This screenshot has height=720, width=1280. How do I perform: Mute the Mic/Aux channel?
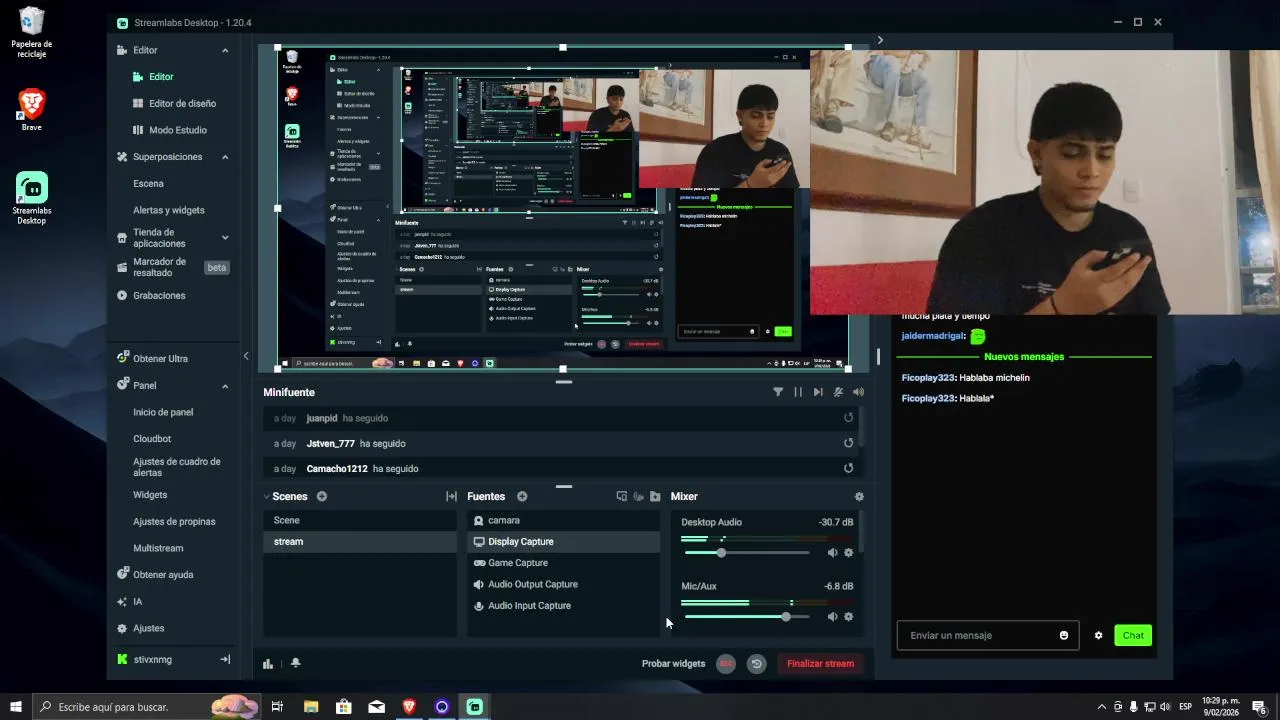point(832,617)
